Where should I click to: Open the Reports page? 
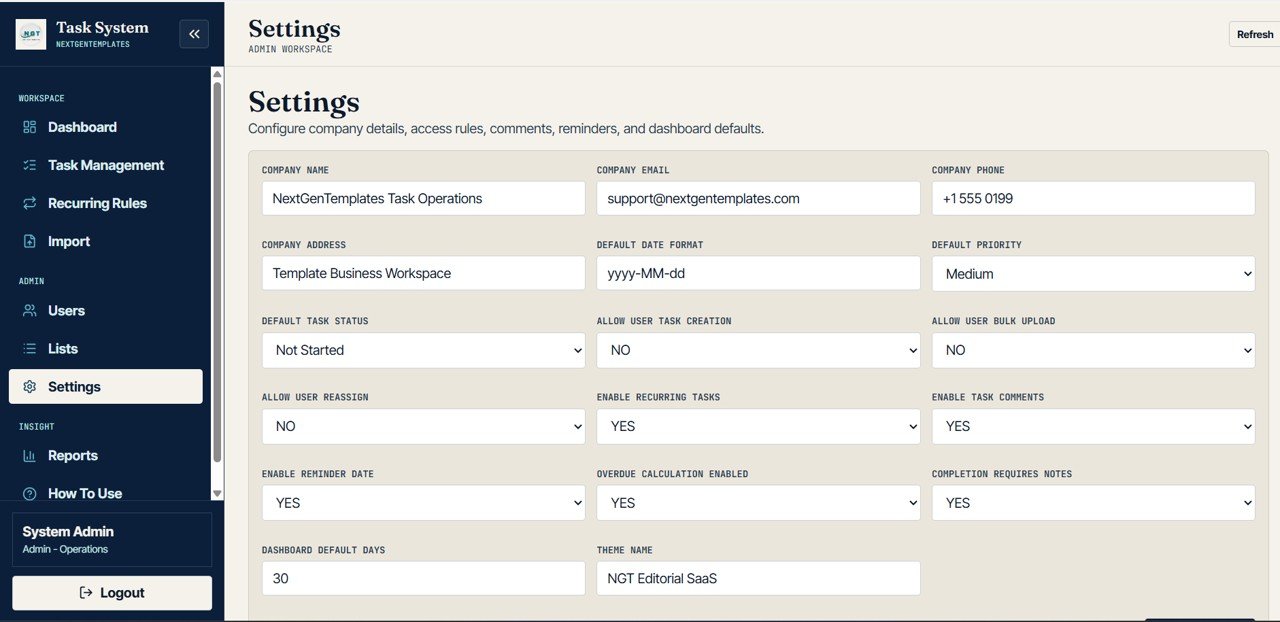tap(106, 455)
